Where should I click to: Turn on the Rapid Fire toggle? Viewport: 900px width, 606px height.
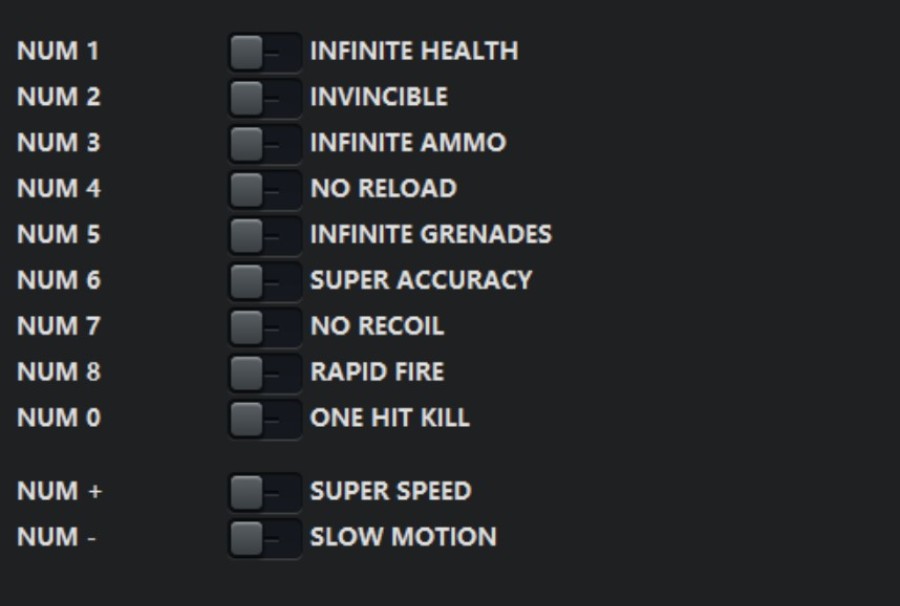(264, 373)
